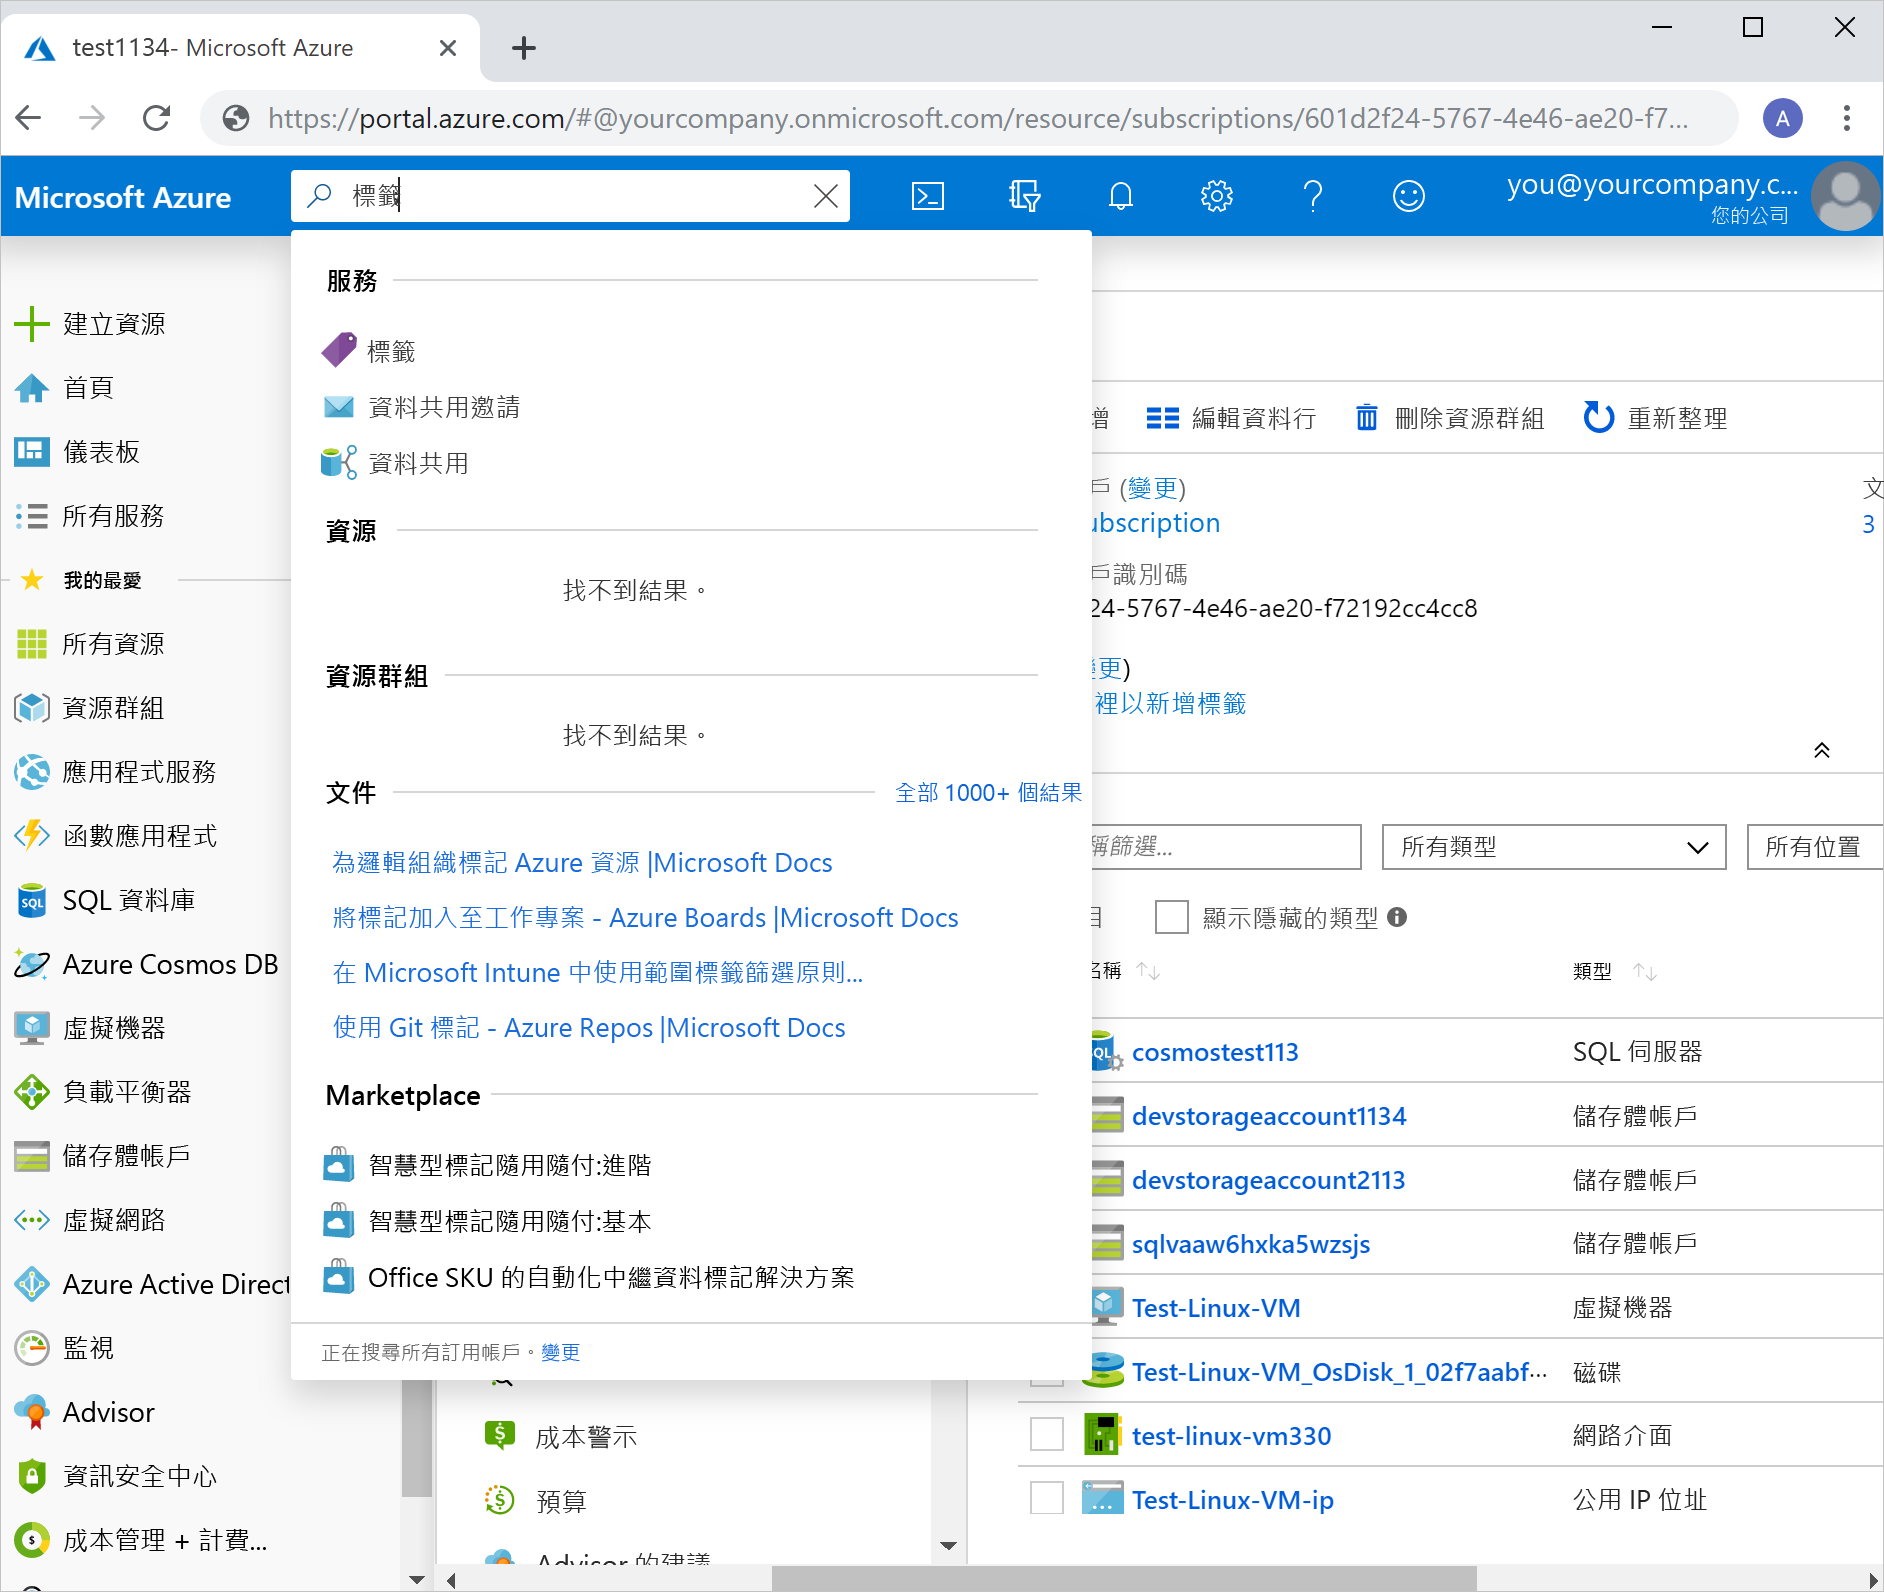
Task: Open 儀表板 in the sidebar
Action: click(78, 452)
